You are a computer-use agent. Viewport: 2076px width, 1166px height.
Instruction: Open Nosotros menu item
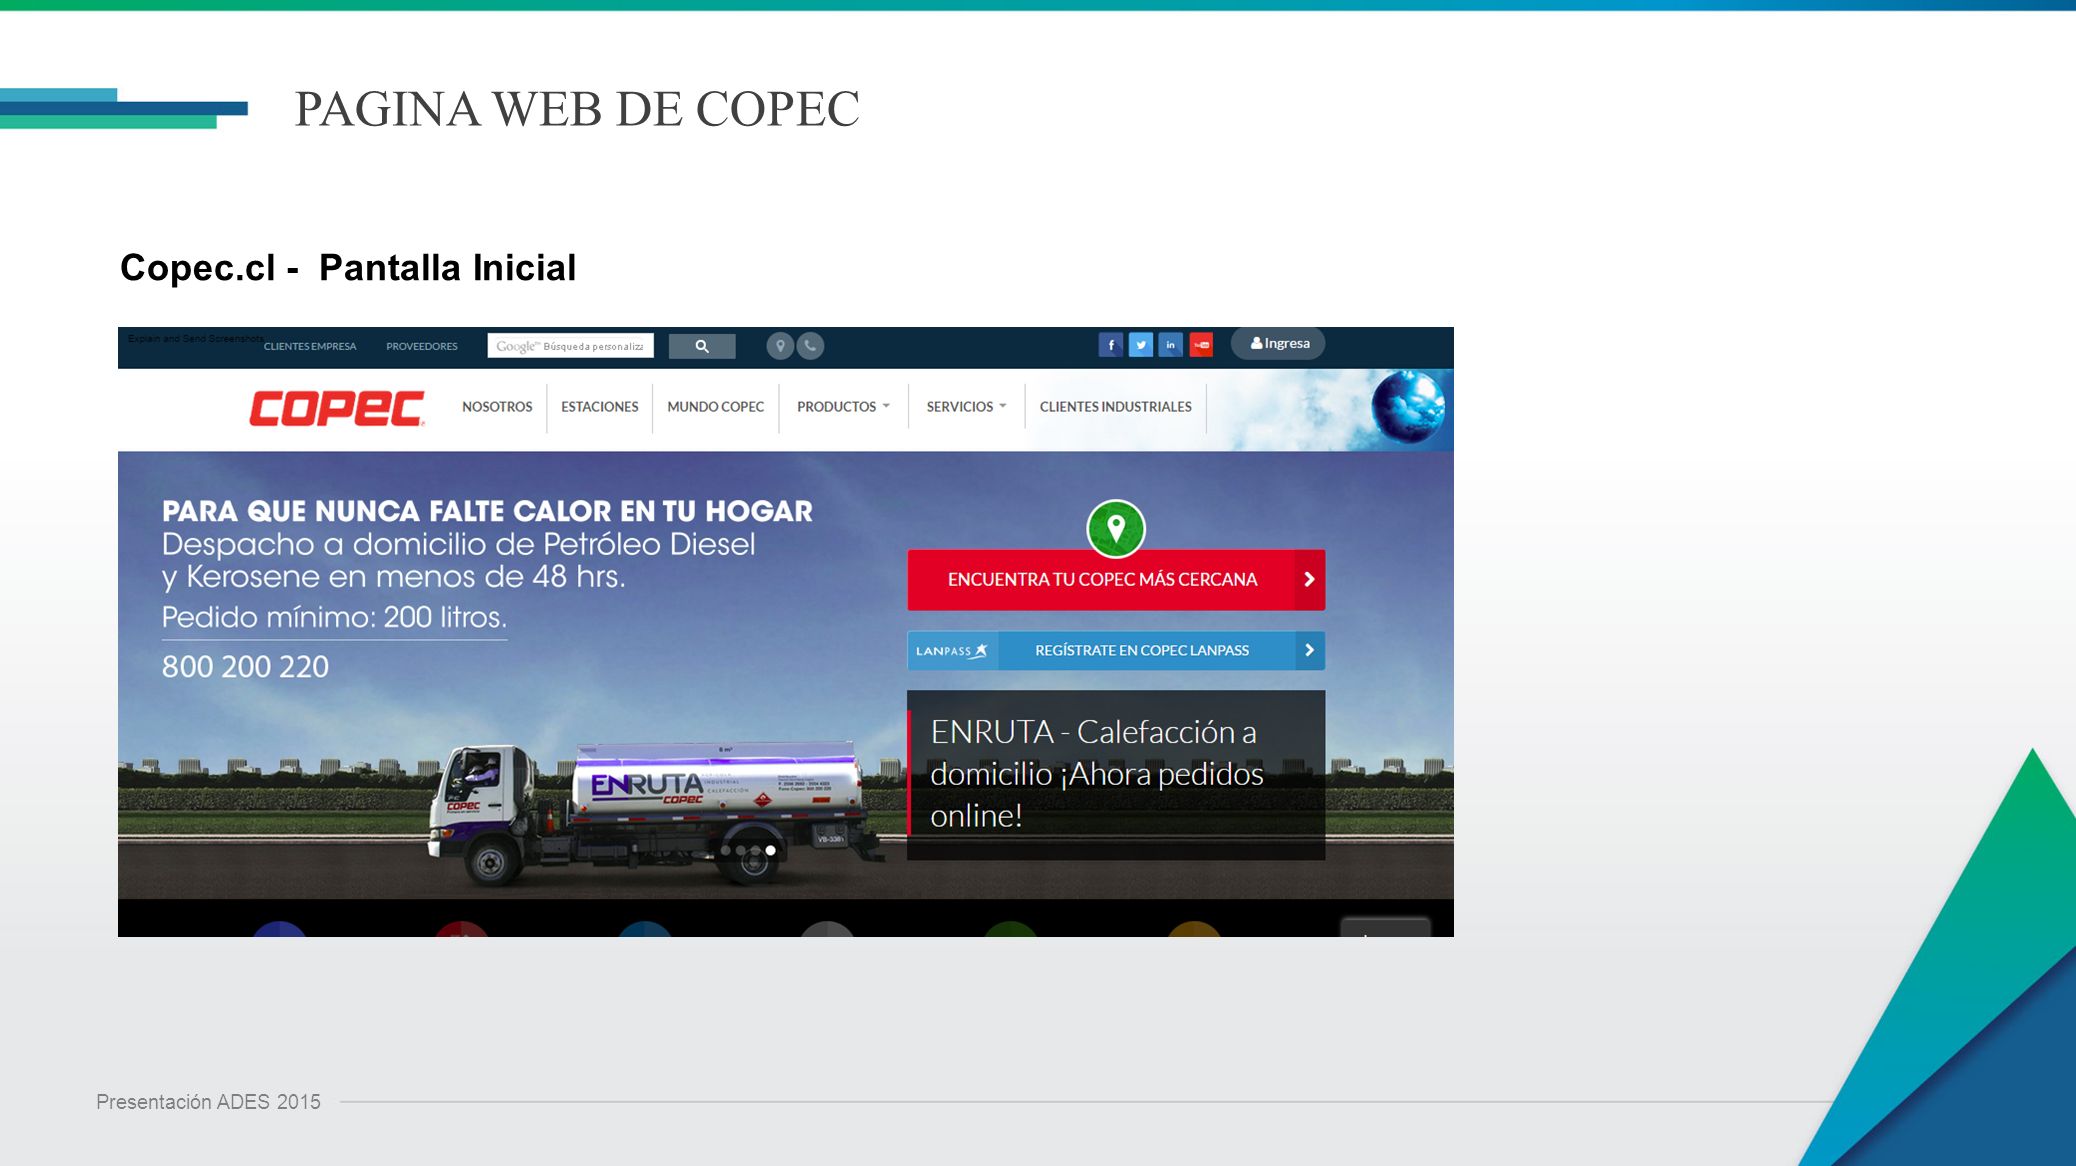coord(497,407)
